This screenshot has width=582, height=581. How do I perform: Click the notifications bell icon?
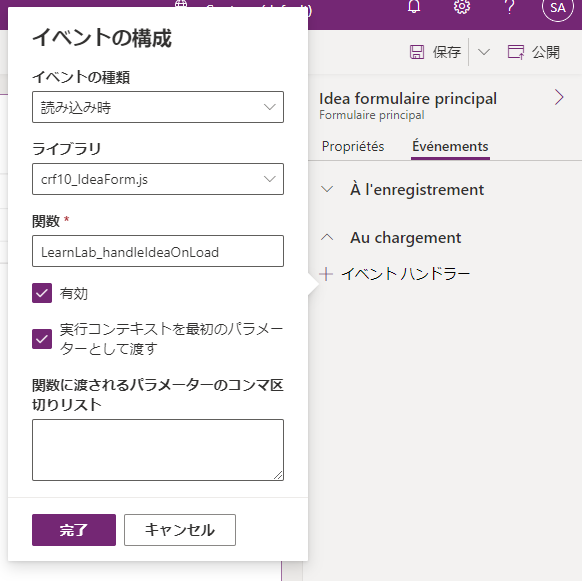(414, 6)
